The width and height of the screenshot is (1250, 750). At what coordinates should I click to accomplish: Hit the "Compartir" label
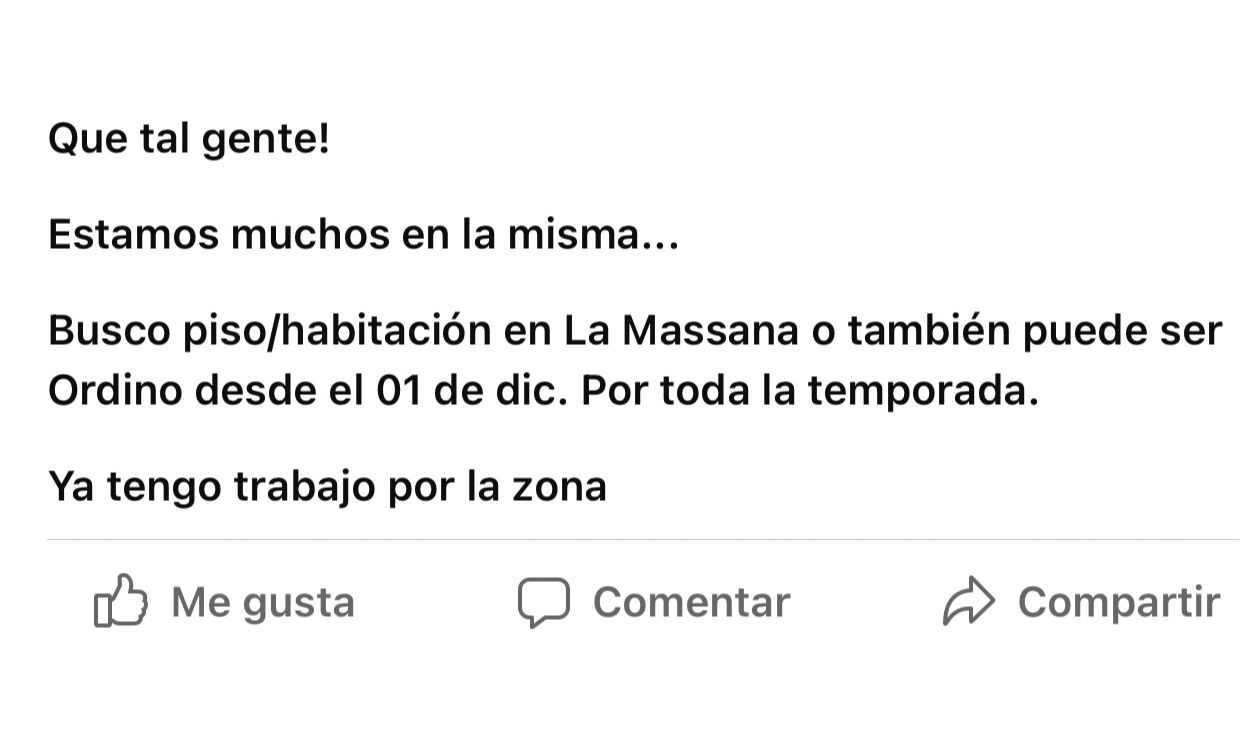(x=1118, y=602)
